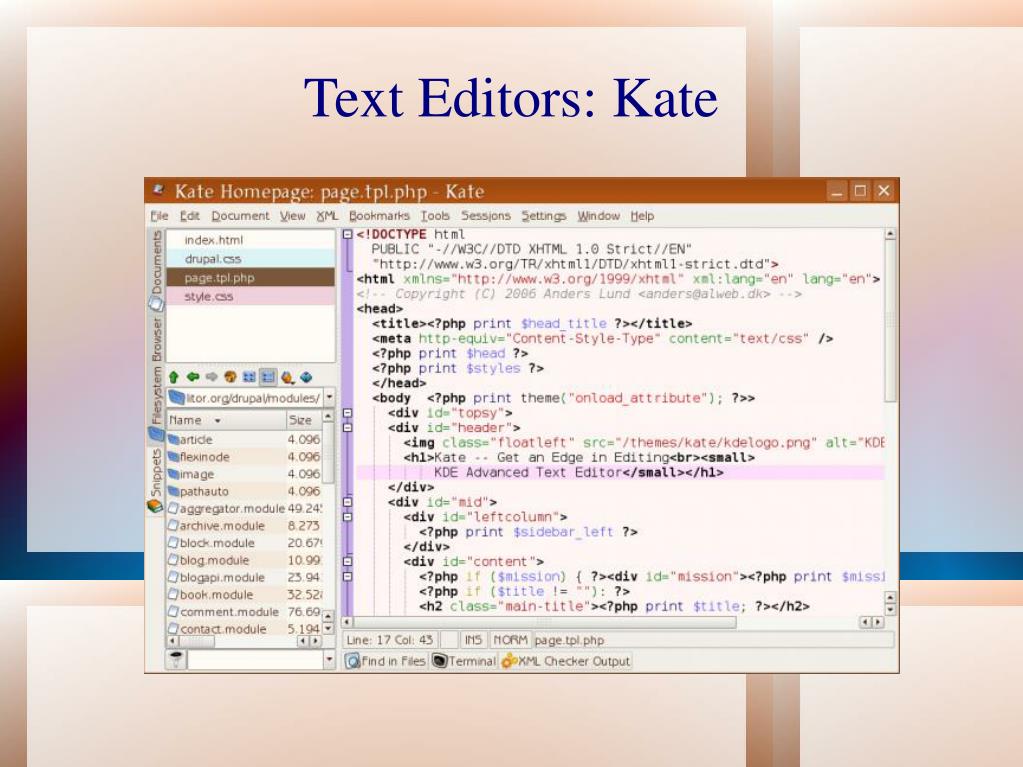Screen dimensions: 1023x767
Task: Click the block.module file icon
Action: click(x=174, y=543)
